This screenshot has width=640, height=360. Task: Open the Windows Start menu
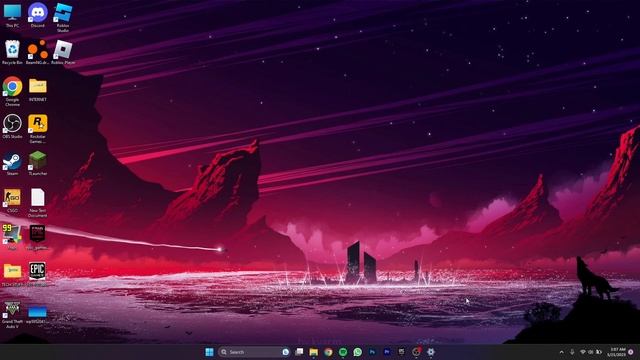pyautogui.click(x=209, y=352)
